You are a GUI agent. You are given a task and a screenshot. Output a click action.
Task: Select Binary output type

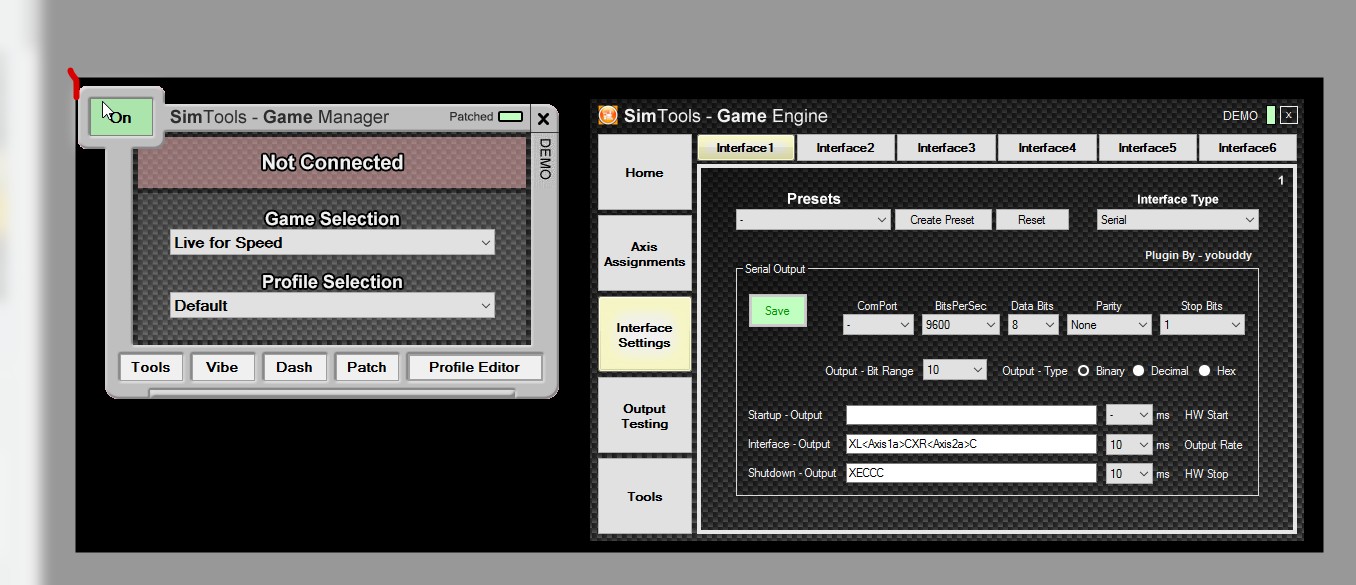[x=1083, y=371]
